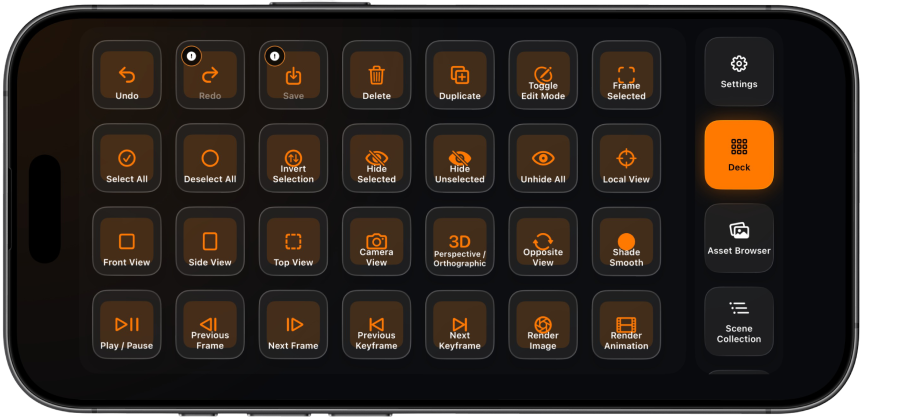Viewport: 912px width, 420px height.
Task: Tap the Frame Selected button
Action: [626, 74]
